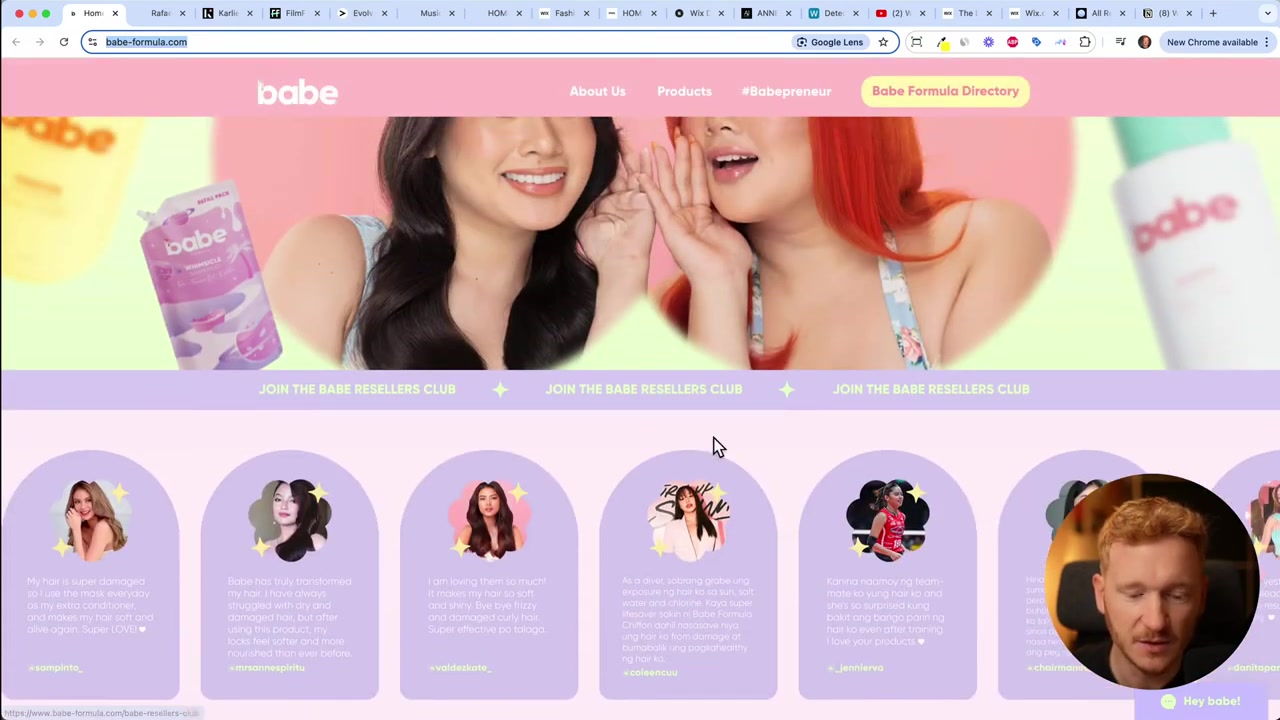1280x720 pixels.
Task: Reload the babe-formula.com page
Action: pyautogui.click(x=63, y=42)
